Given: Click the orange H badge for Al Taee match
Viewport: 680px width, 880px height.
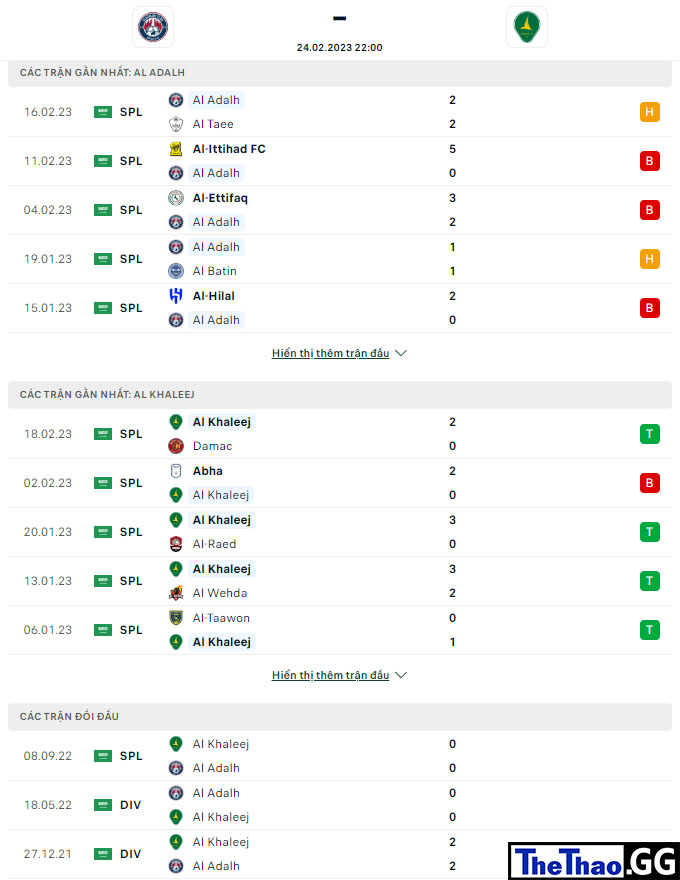Looking at the screenshot, I should [x=650, y=112].
